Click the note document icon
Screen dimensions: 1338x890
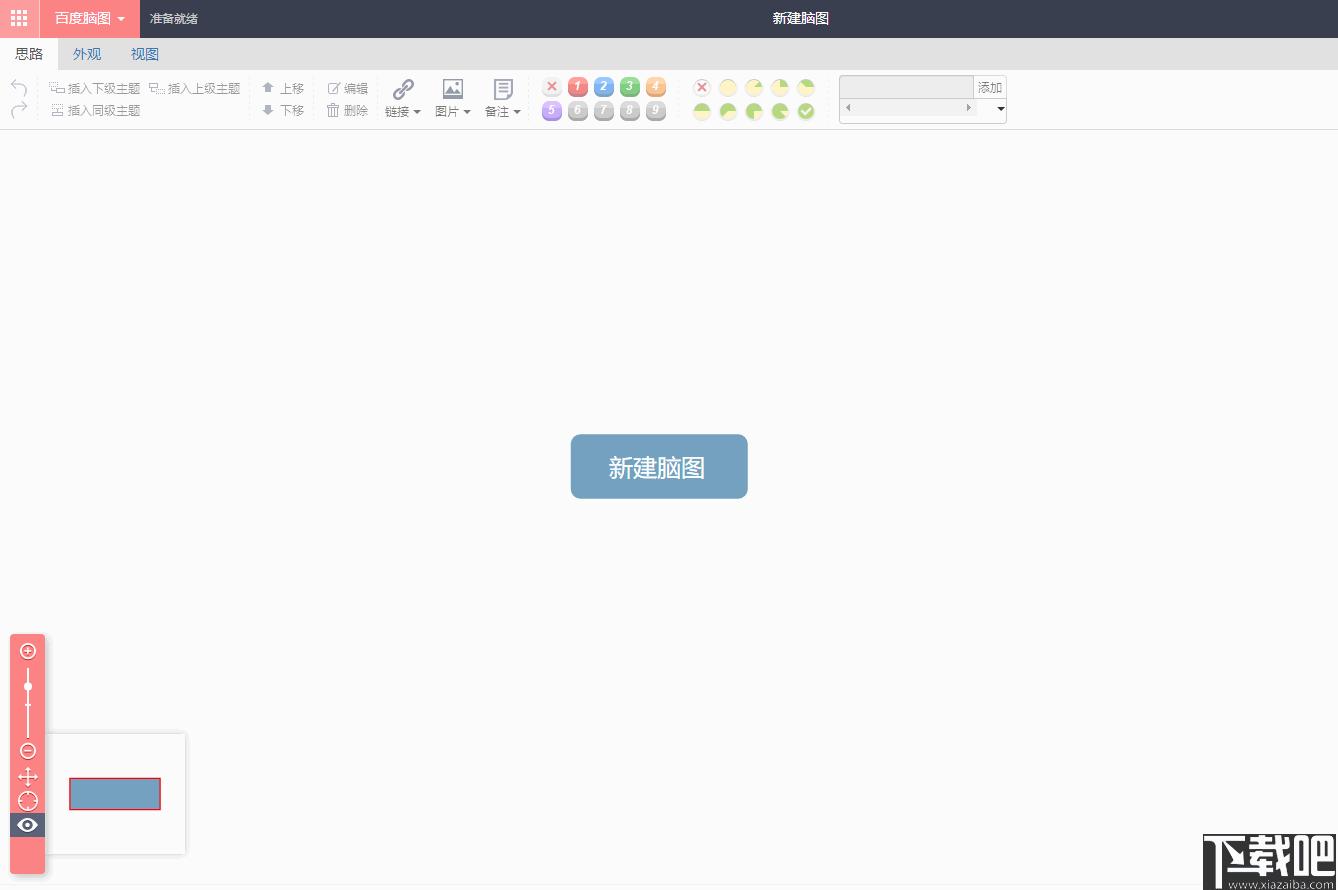click(x=503, y=89)
